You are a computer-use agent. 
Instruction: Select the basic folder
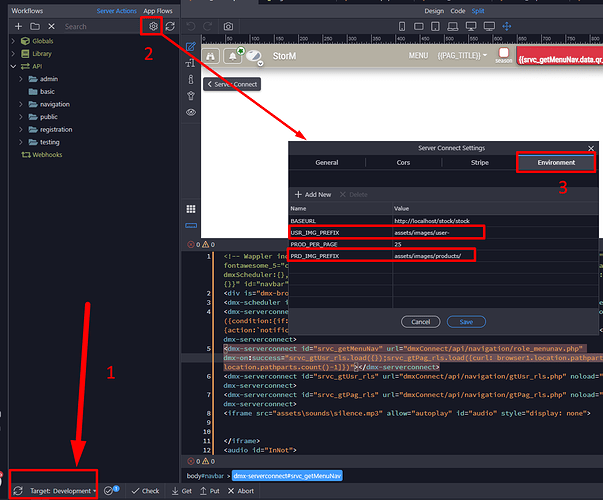[x=42, y=92]
